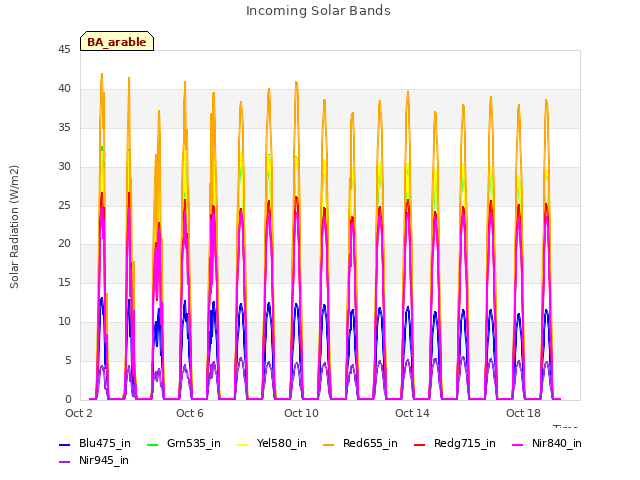
Task: Click the 10 y-axis tick label
Action: 64,322
